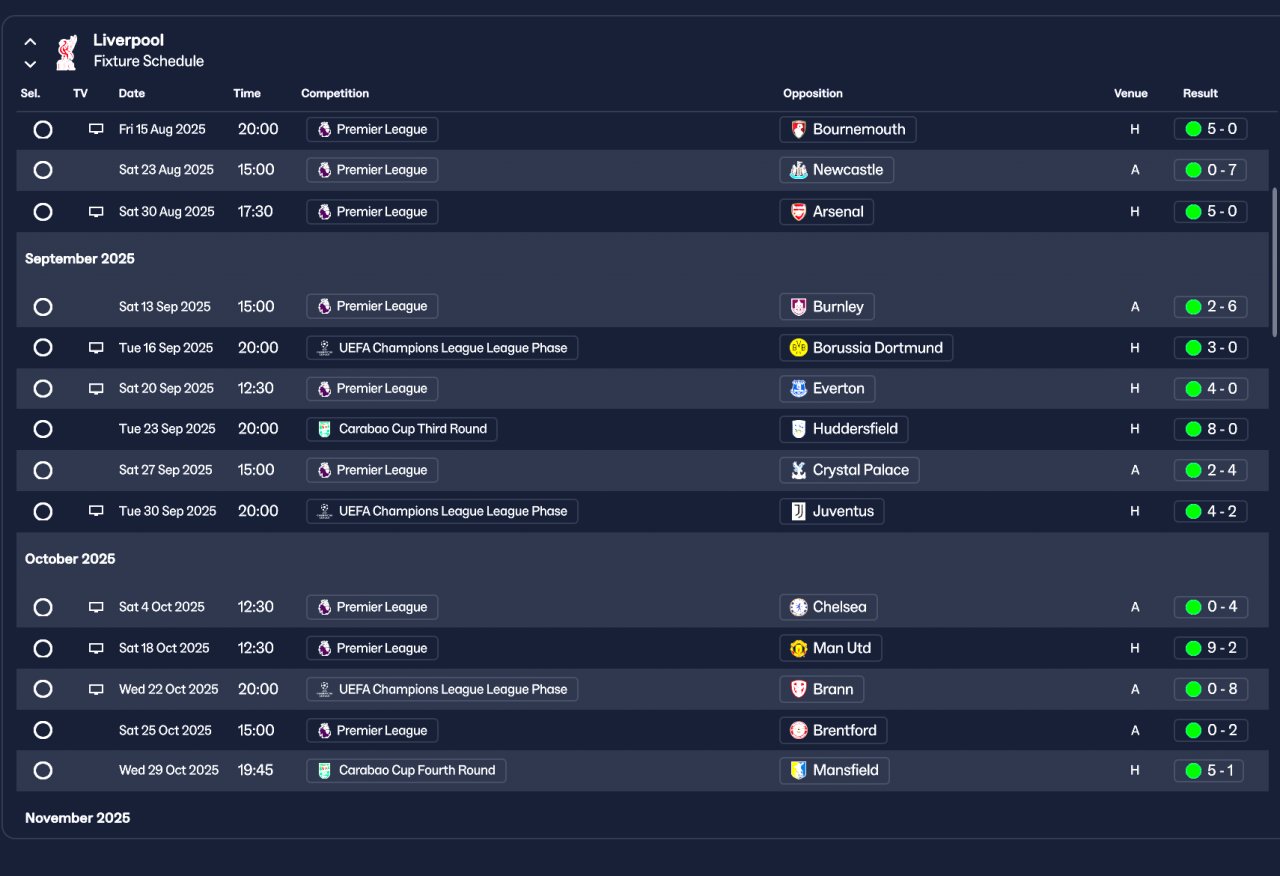The width and height of the screenshot is (1280, 876).
Task: Click the TV icon on the Borussia Dortmund row
Action: pyautogui.click(x=96, y=348)
